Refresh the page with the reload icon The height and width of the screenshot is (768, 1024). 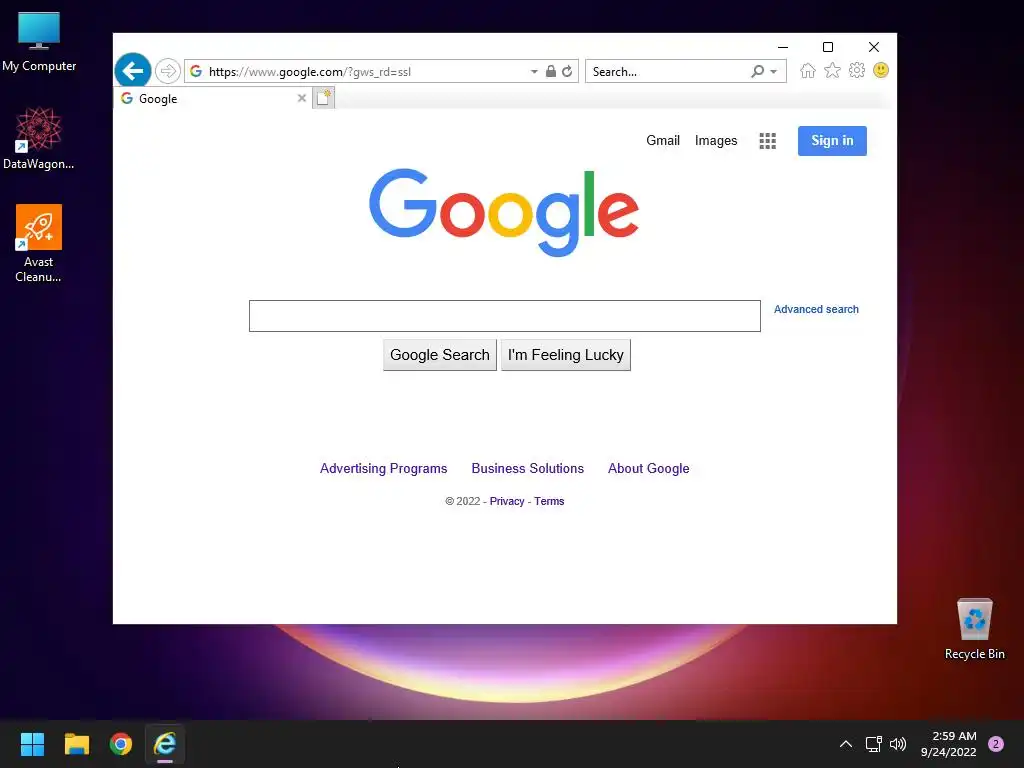coord(568,71)
